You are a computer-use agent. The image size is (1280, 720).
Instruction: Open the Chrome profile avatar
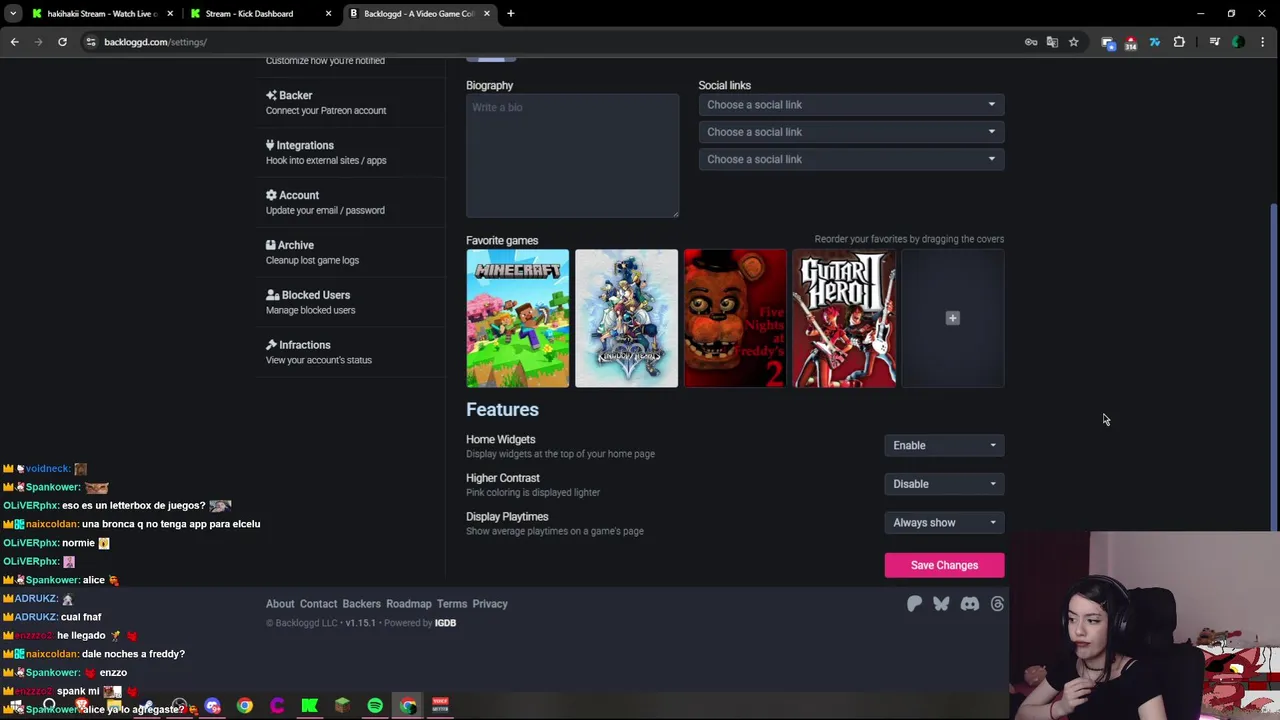tap(1238, 42)
